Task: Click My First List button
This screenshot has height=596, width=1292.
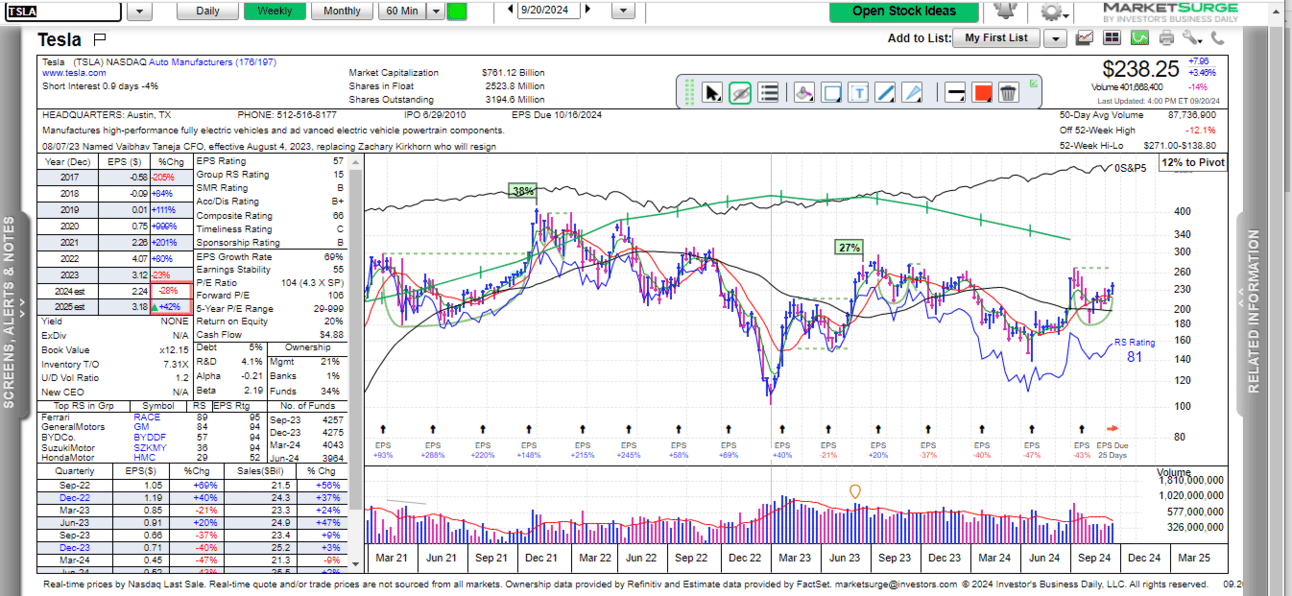Action: [996, 38]
